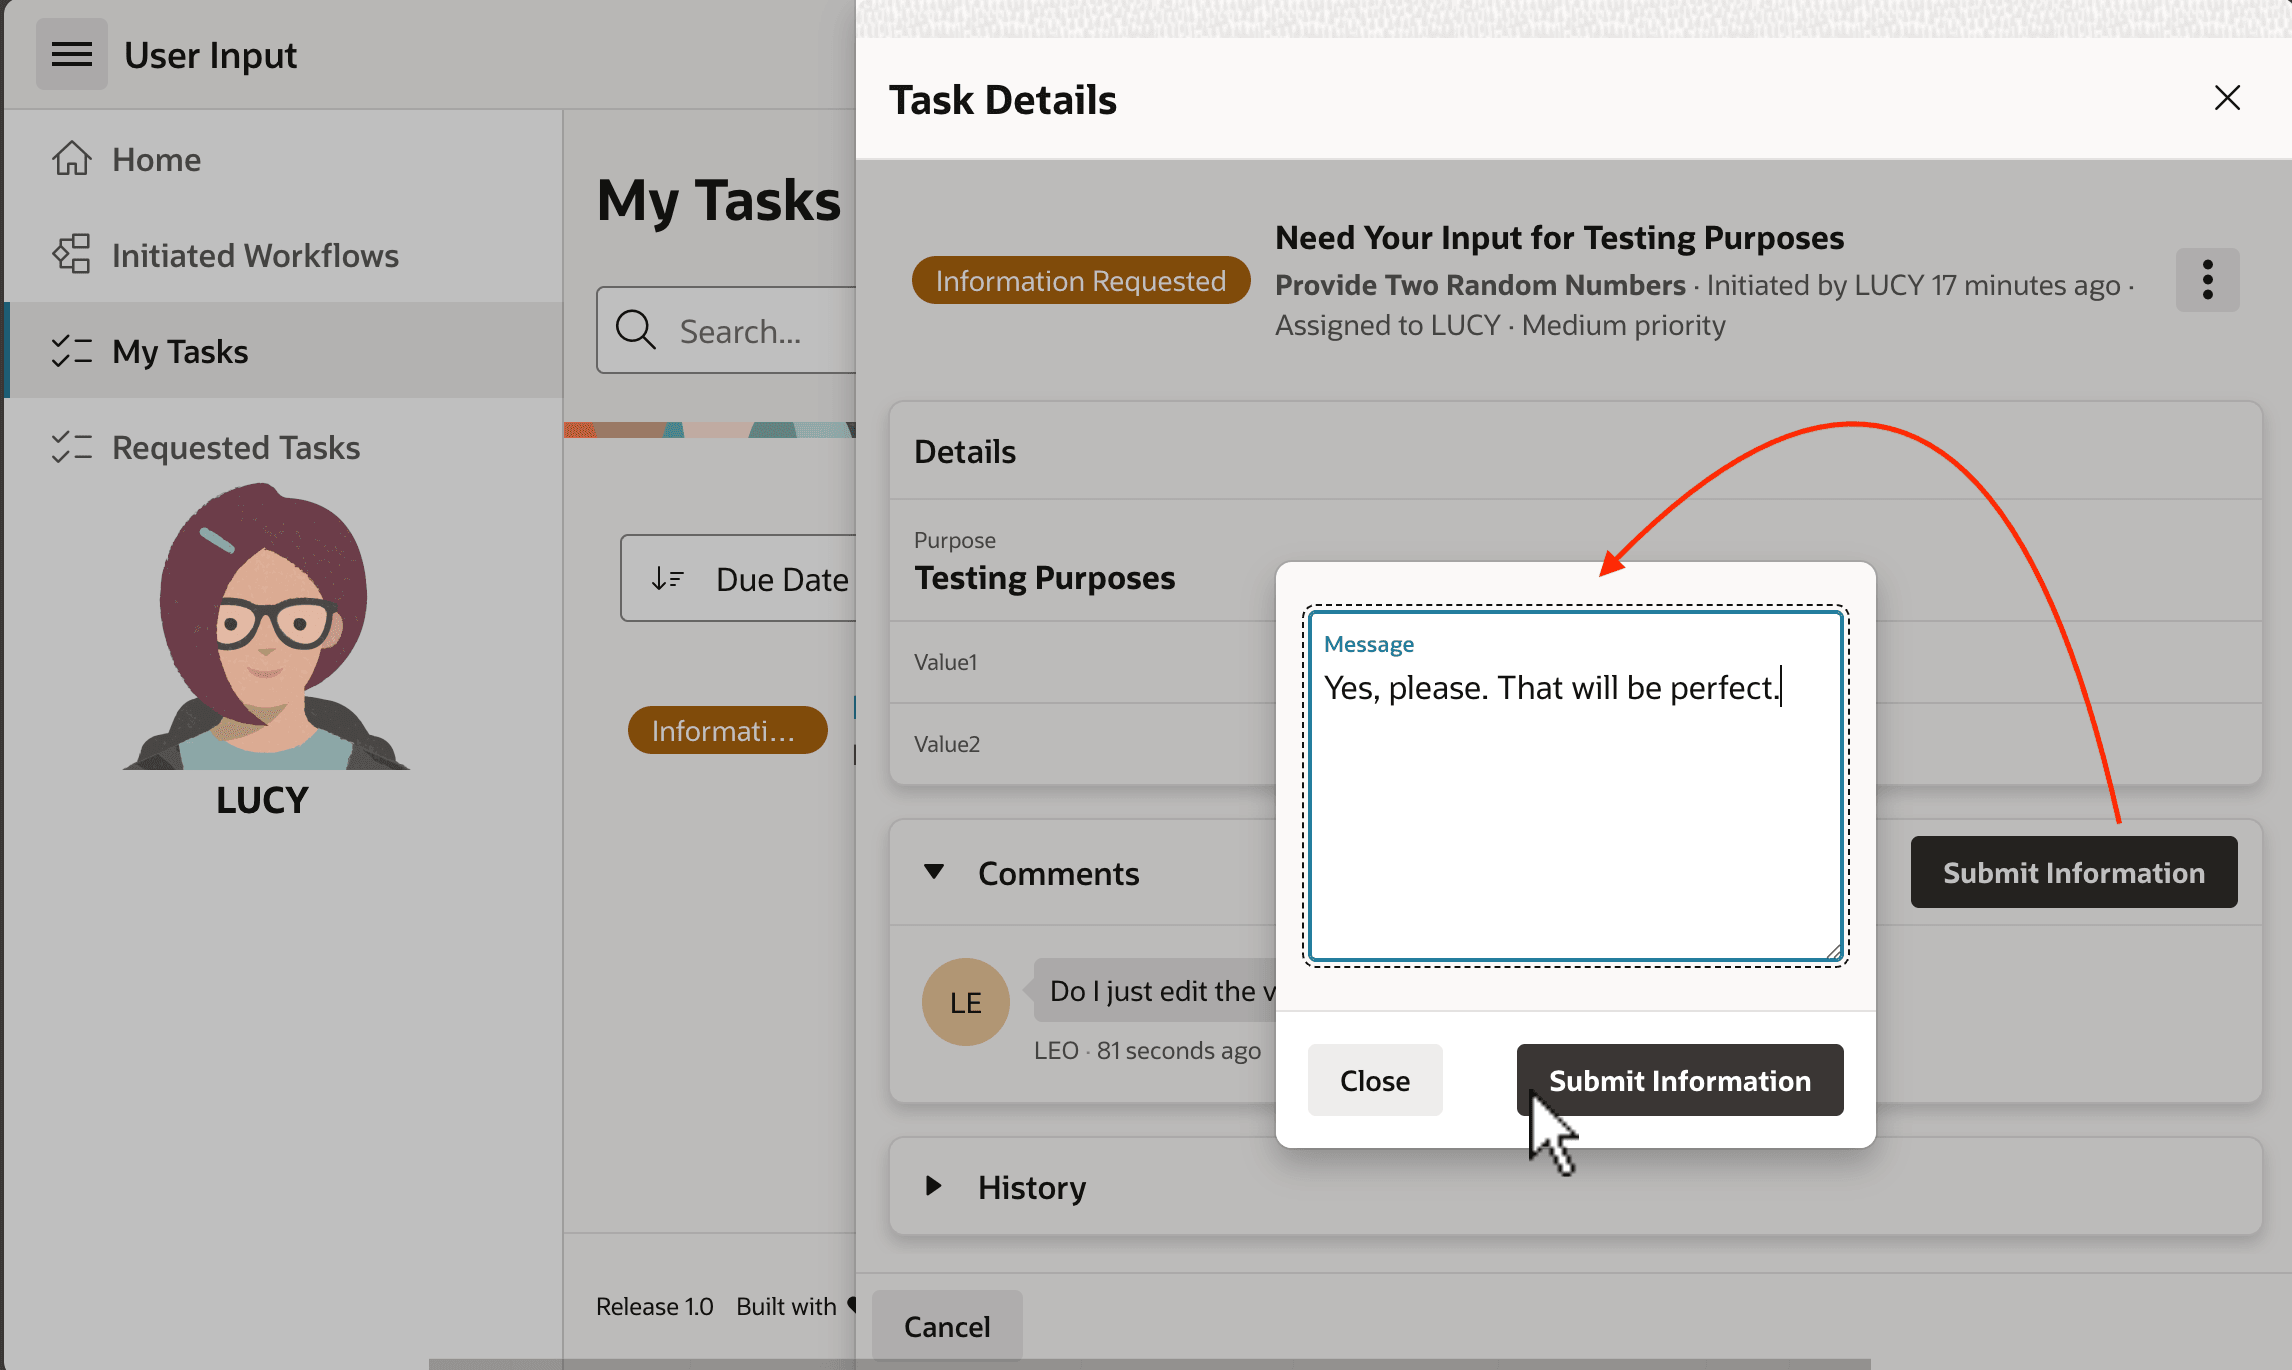This screenshot has width=2292, height=1370.
Task: Click the Initiated Workflows icon
Action: coord(72,255)
